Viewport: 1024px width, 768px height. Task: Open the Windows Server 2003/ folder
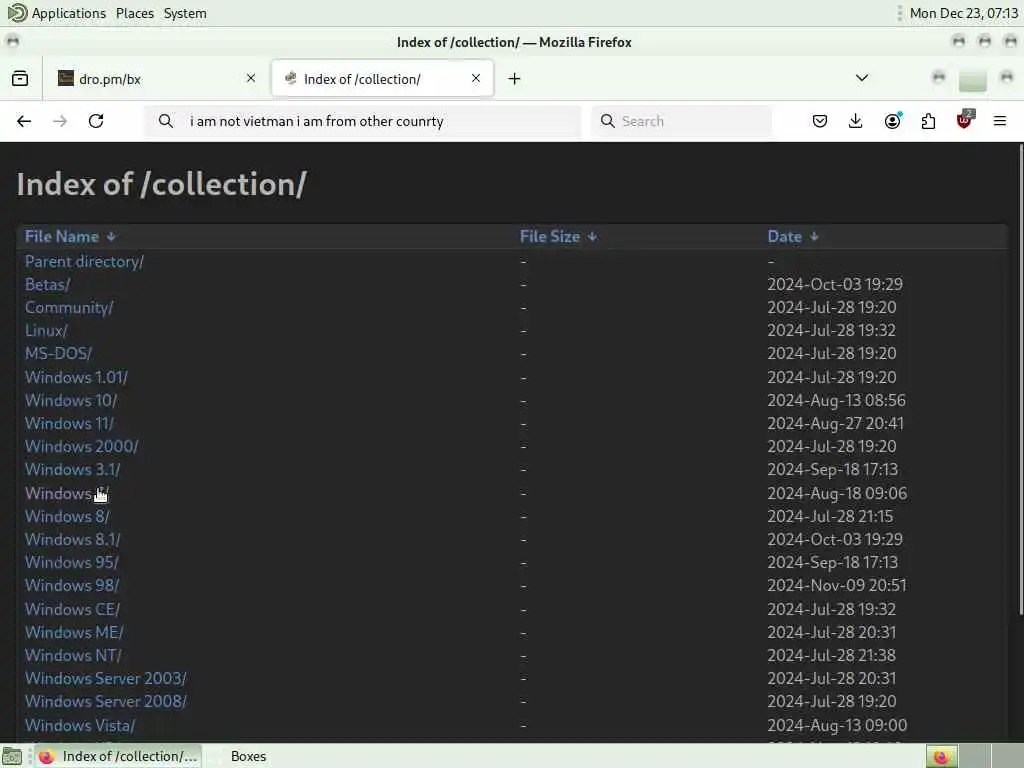(106, 679)
